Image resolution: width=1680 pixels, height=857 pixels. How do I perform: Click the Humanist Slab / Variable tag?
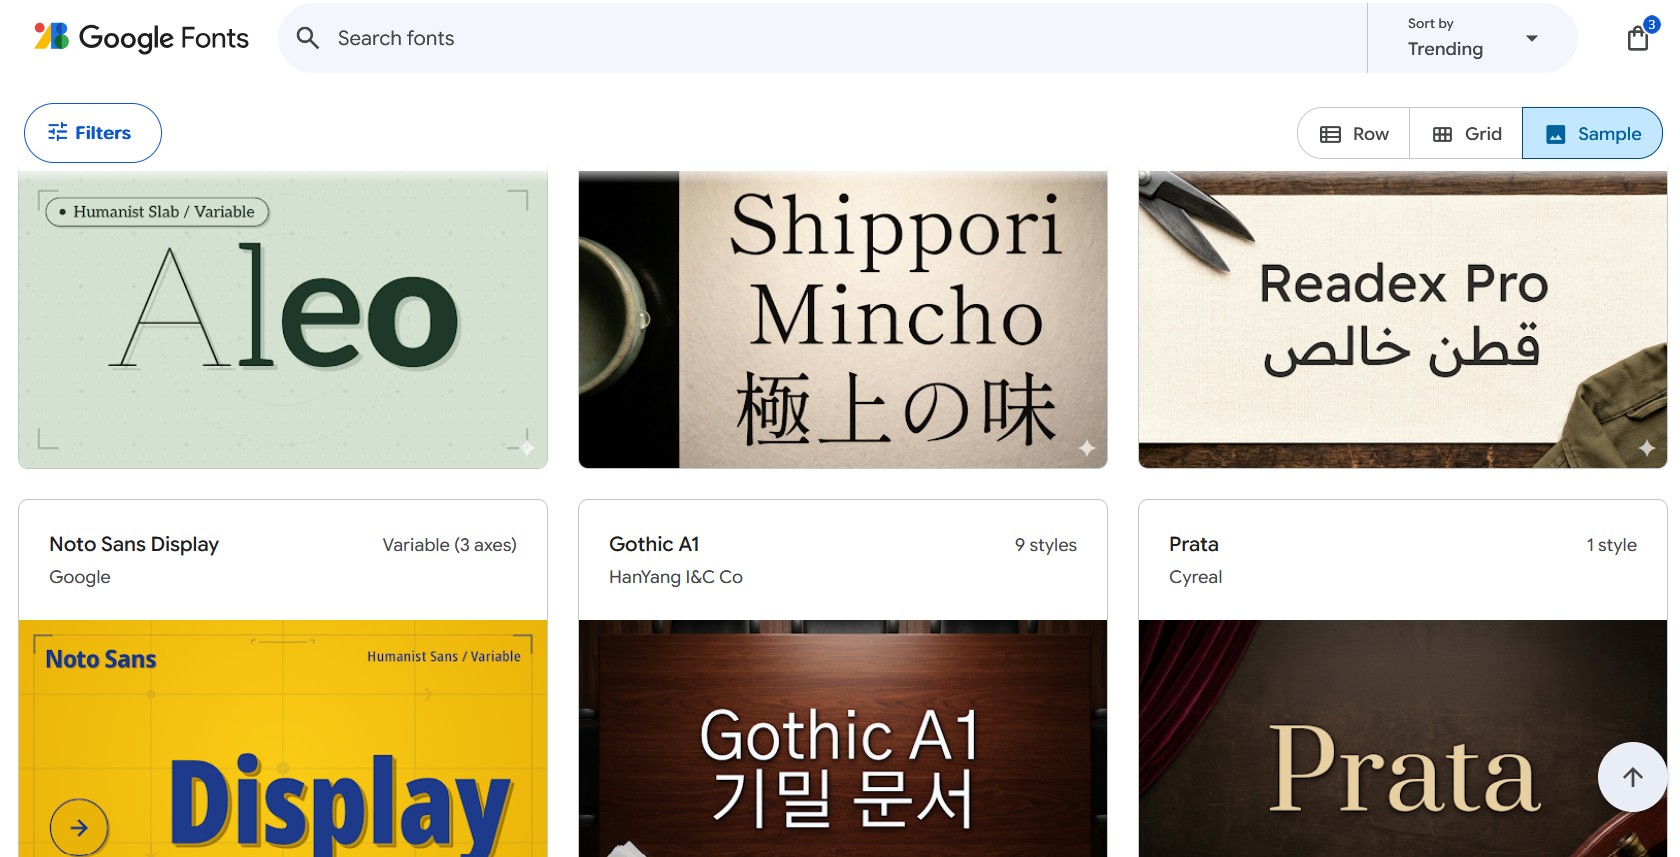coord(157,212)
